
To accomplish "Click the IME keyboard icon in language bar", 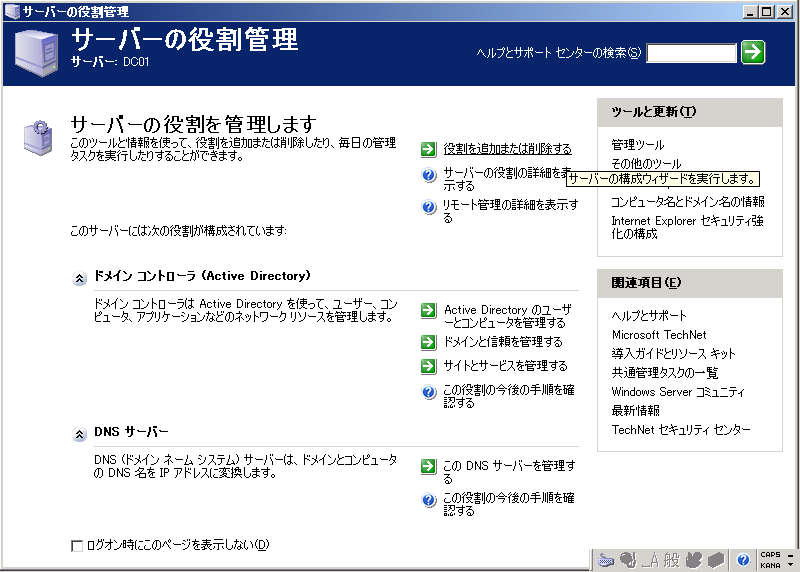I will click(x=607, y=560).
